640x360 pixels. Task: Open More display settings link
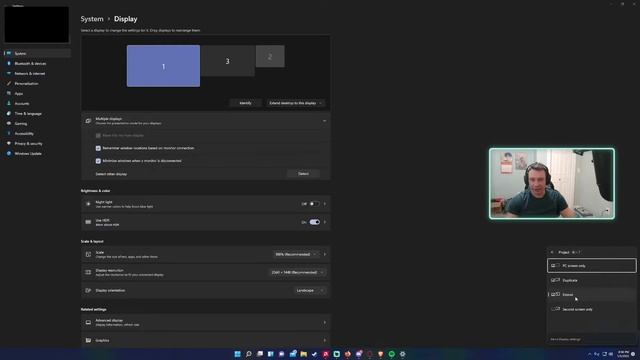point(565,339)
